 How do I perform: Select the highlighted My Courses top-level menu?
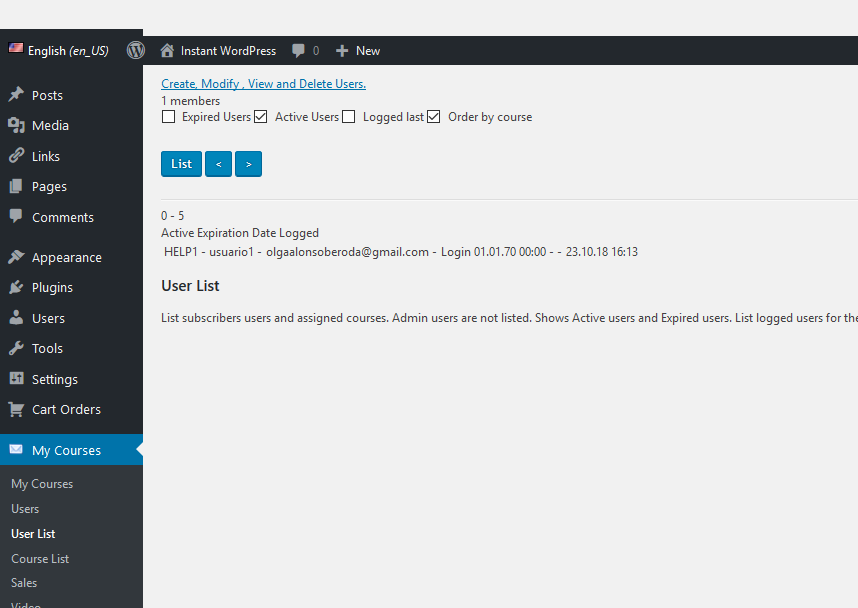71,450
